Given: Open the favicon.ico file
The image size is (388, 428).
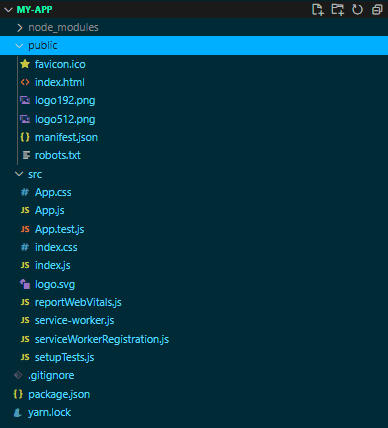Looking at the screenshot, I should pos(60,64).
